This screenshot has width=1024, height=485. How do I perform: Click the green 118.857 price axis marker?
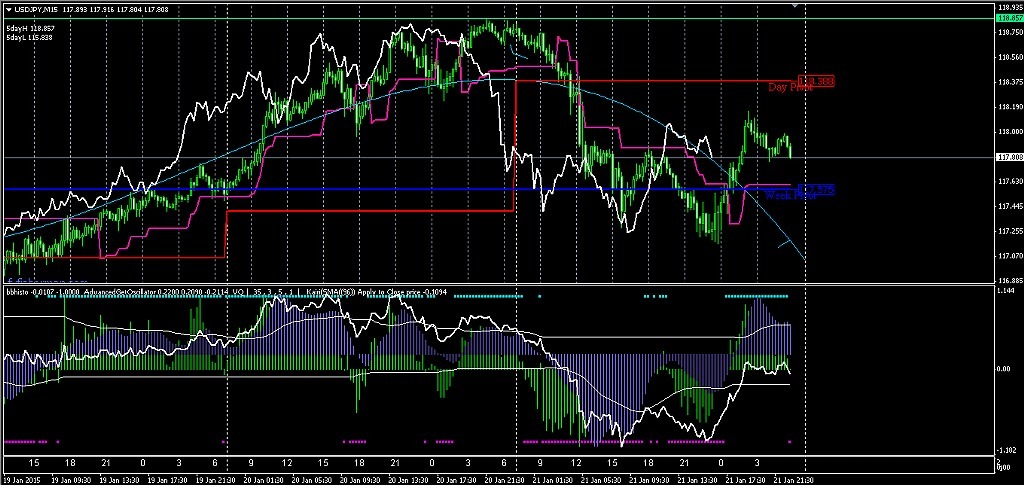tap(1010, 19)
